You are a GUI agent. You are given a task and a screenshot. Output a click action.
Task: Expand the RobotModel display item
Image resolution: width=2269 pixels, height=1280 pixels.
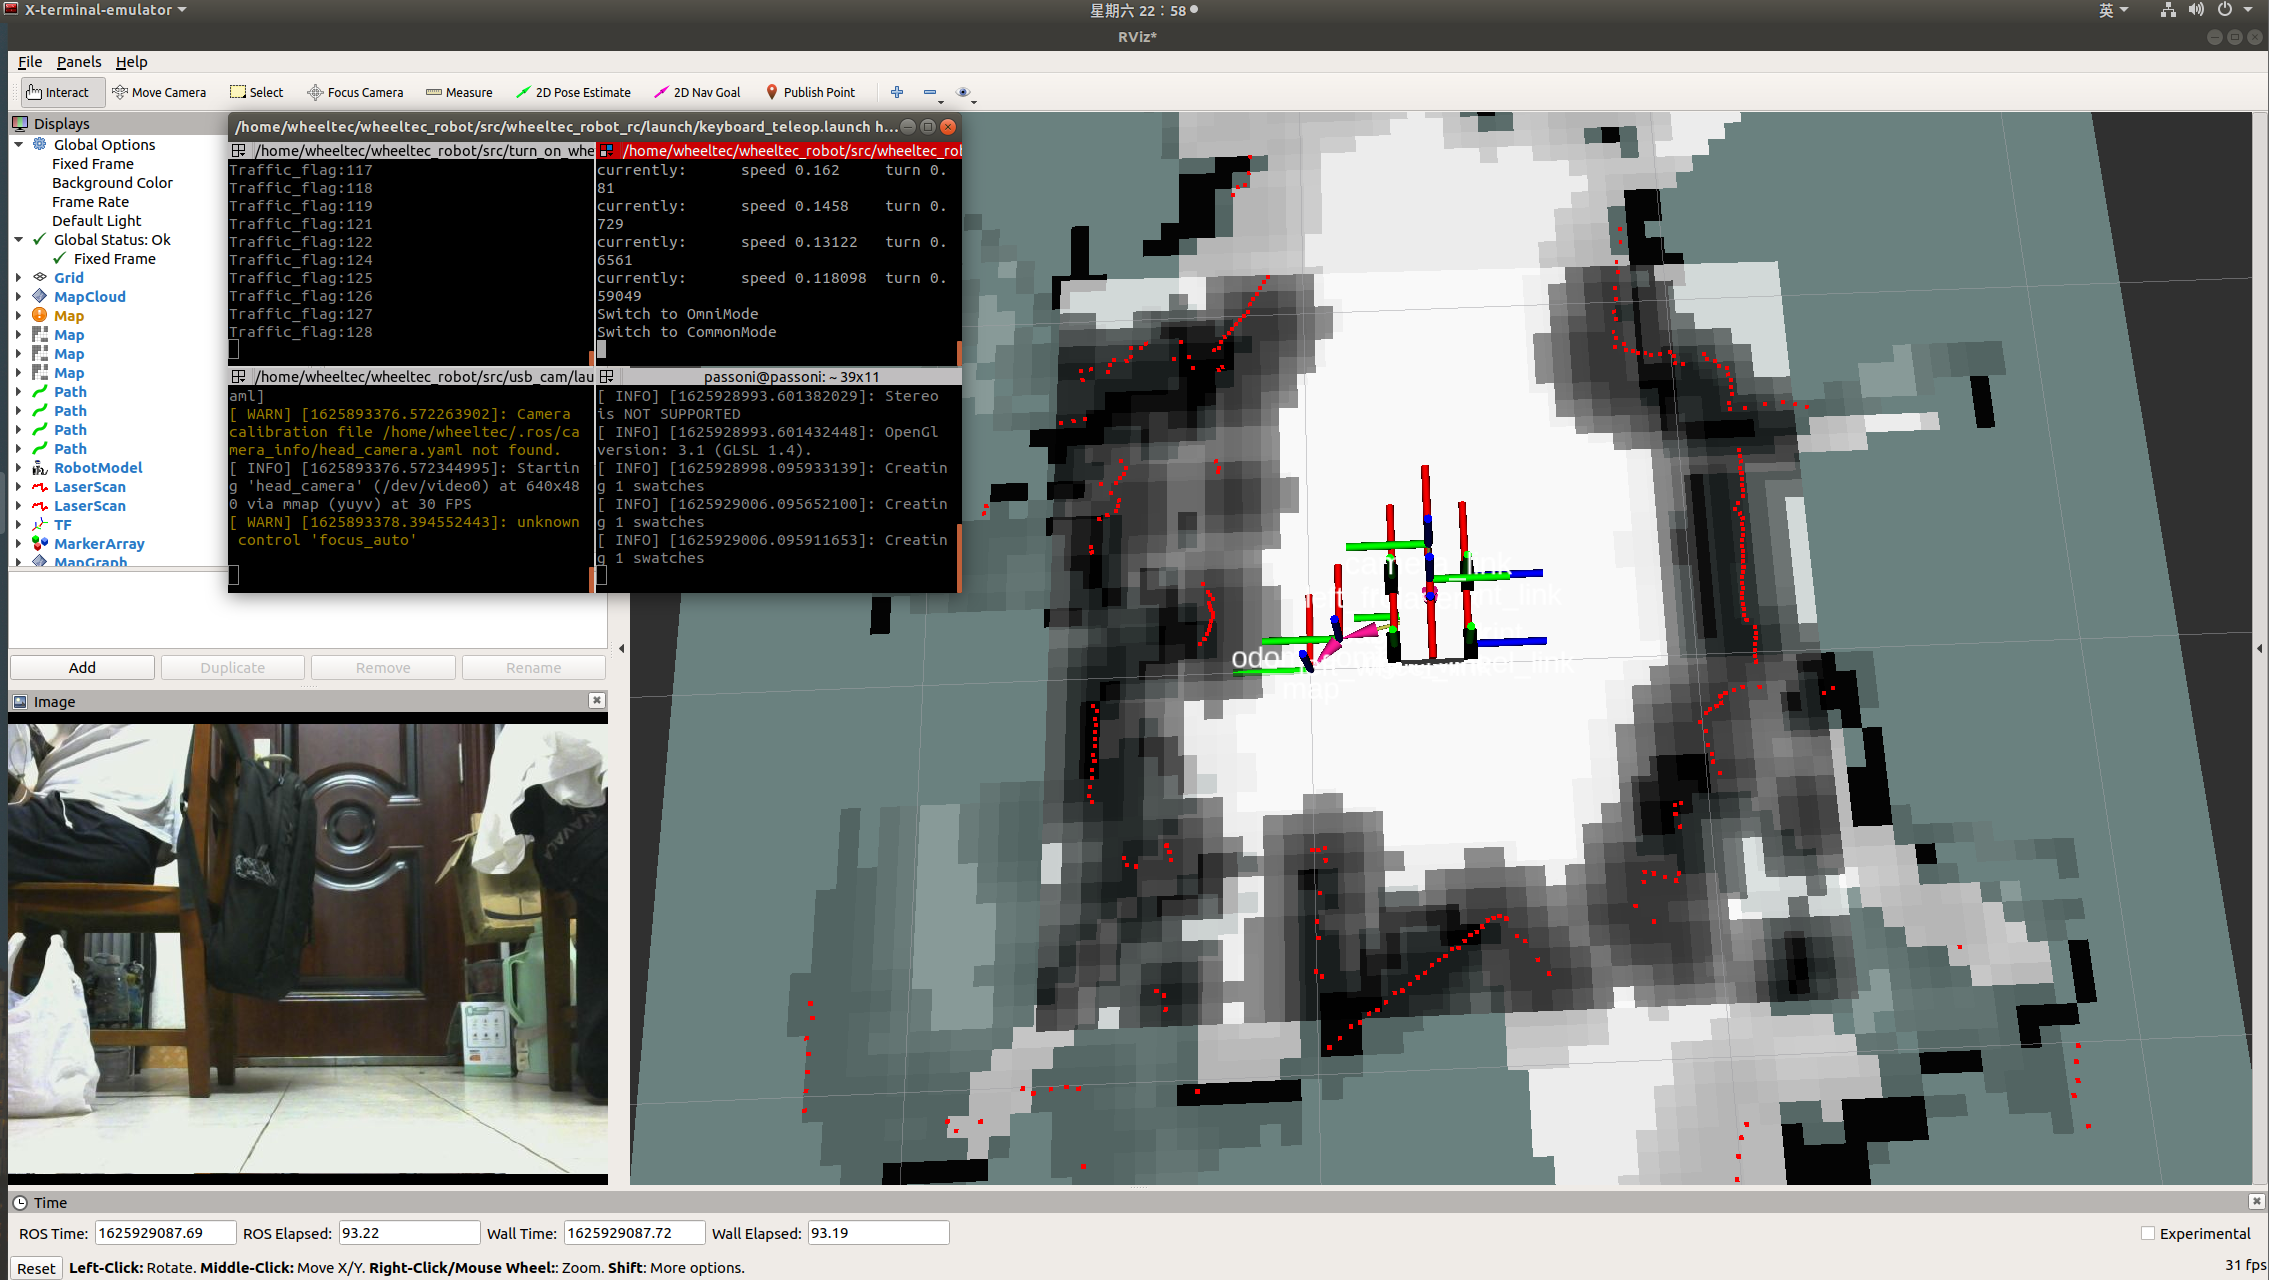click(18, 468)
